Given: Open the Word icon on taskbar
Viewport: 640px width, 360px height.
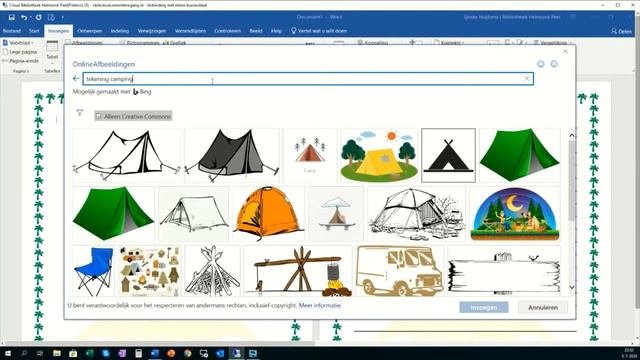Looking at the screenshot, I should click(155, 353).
